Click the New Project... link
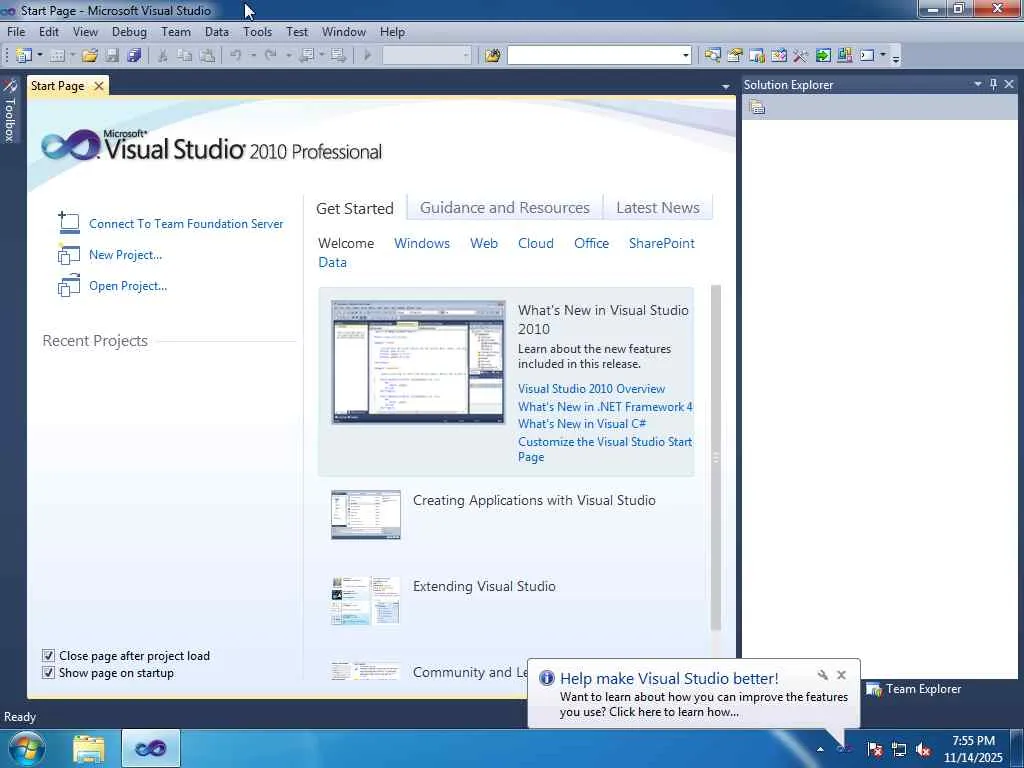The image size is (1024, 768). (125, 255)
